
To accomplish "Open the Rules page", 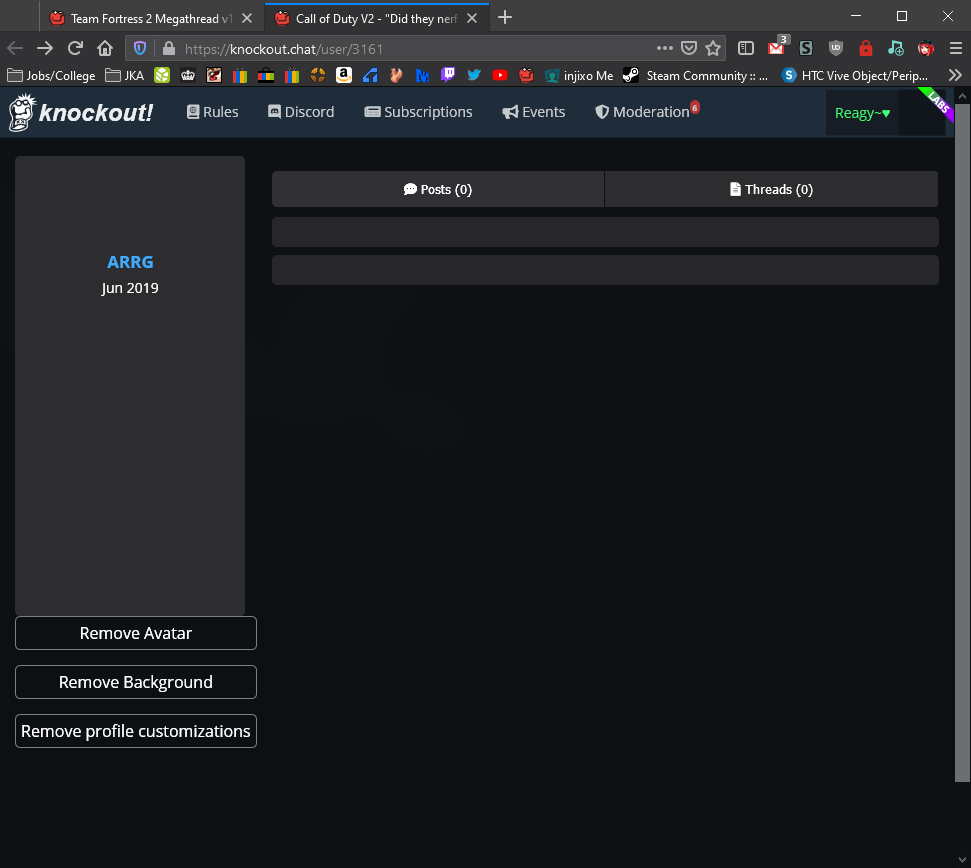I will click(x=212, y=112).
